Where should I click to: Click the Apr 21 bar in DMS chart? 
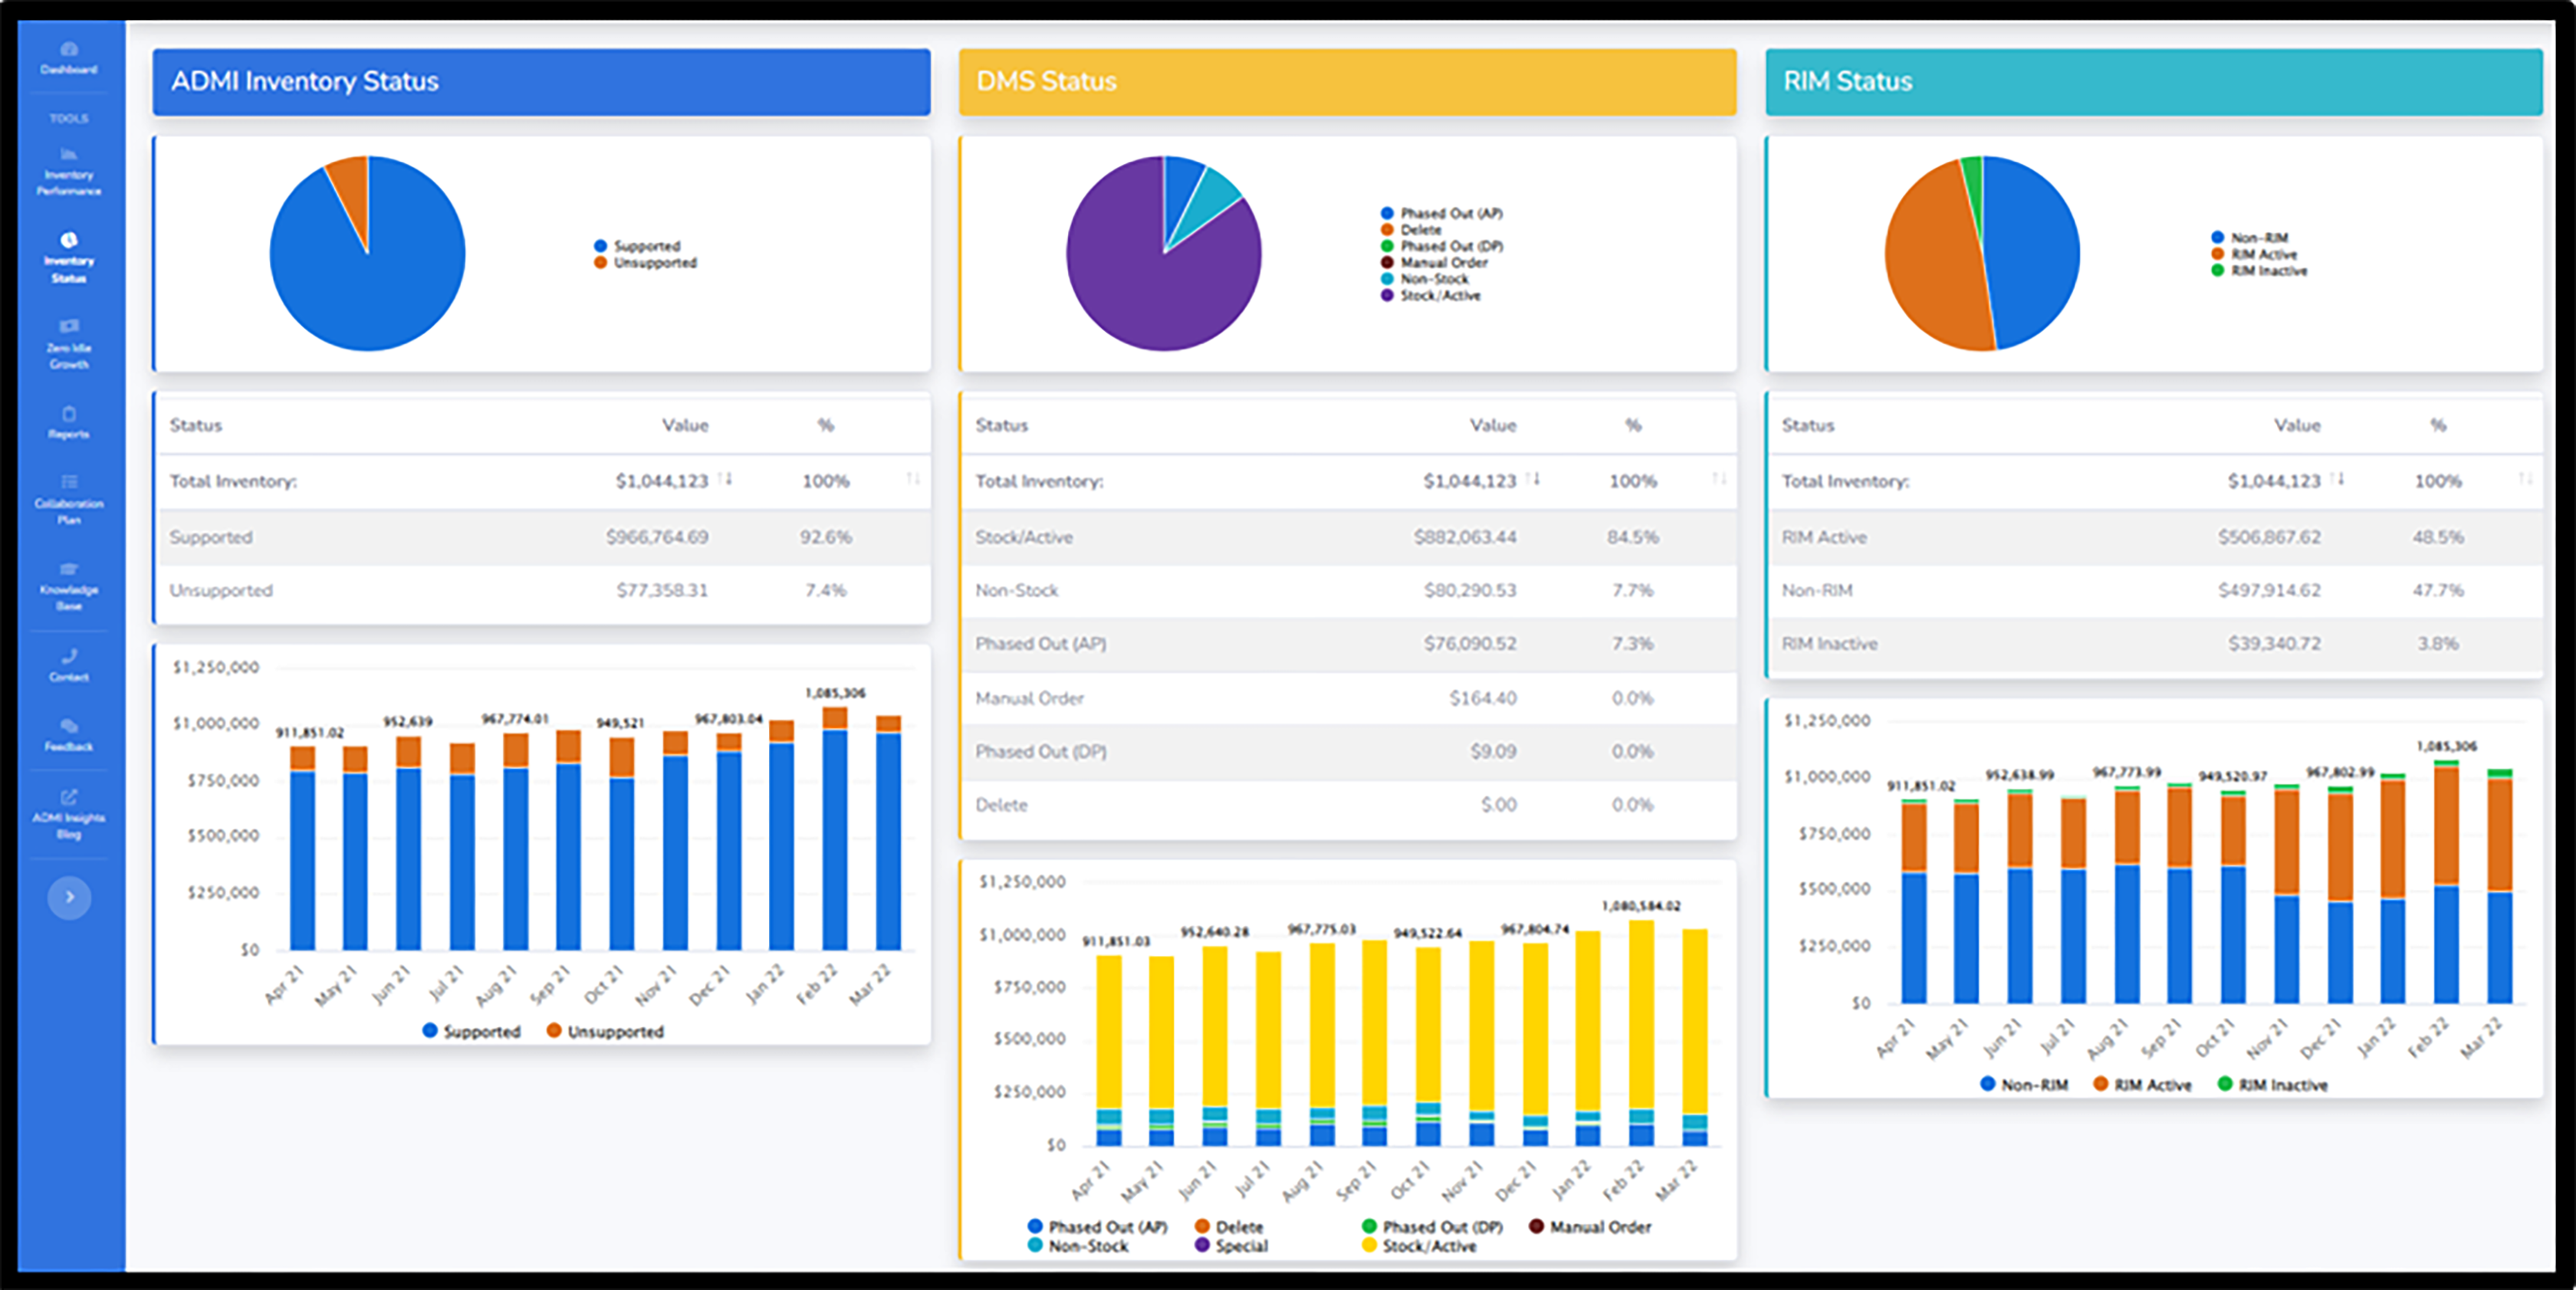point(1108,1050)
